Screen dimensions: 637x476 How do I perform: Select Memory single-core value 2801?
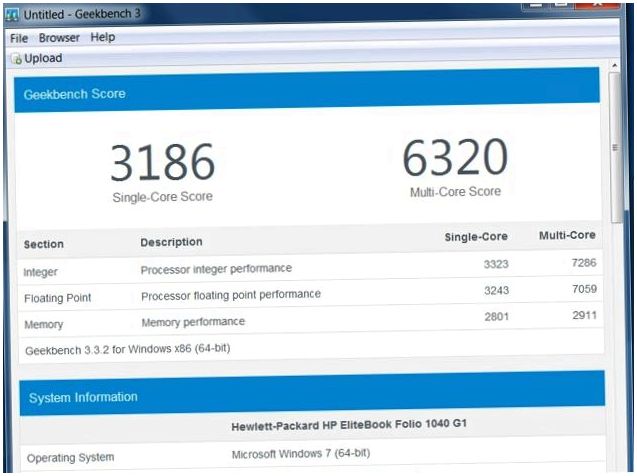(496, 316)
